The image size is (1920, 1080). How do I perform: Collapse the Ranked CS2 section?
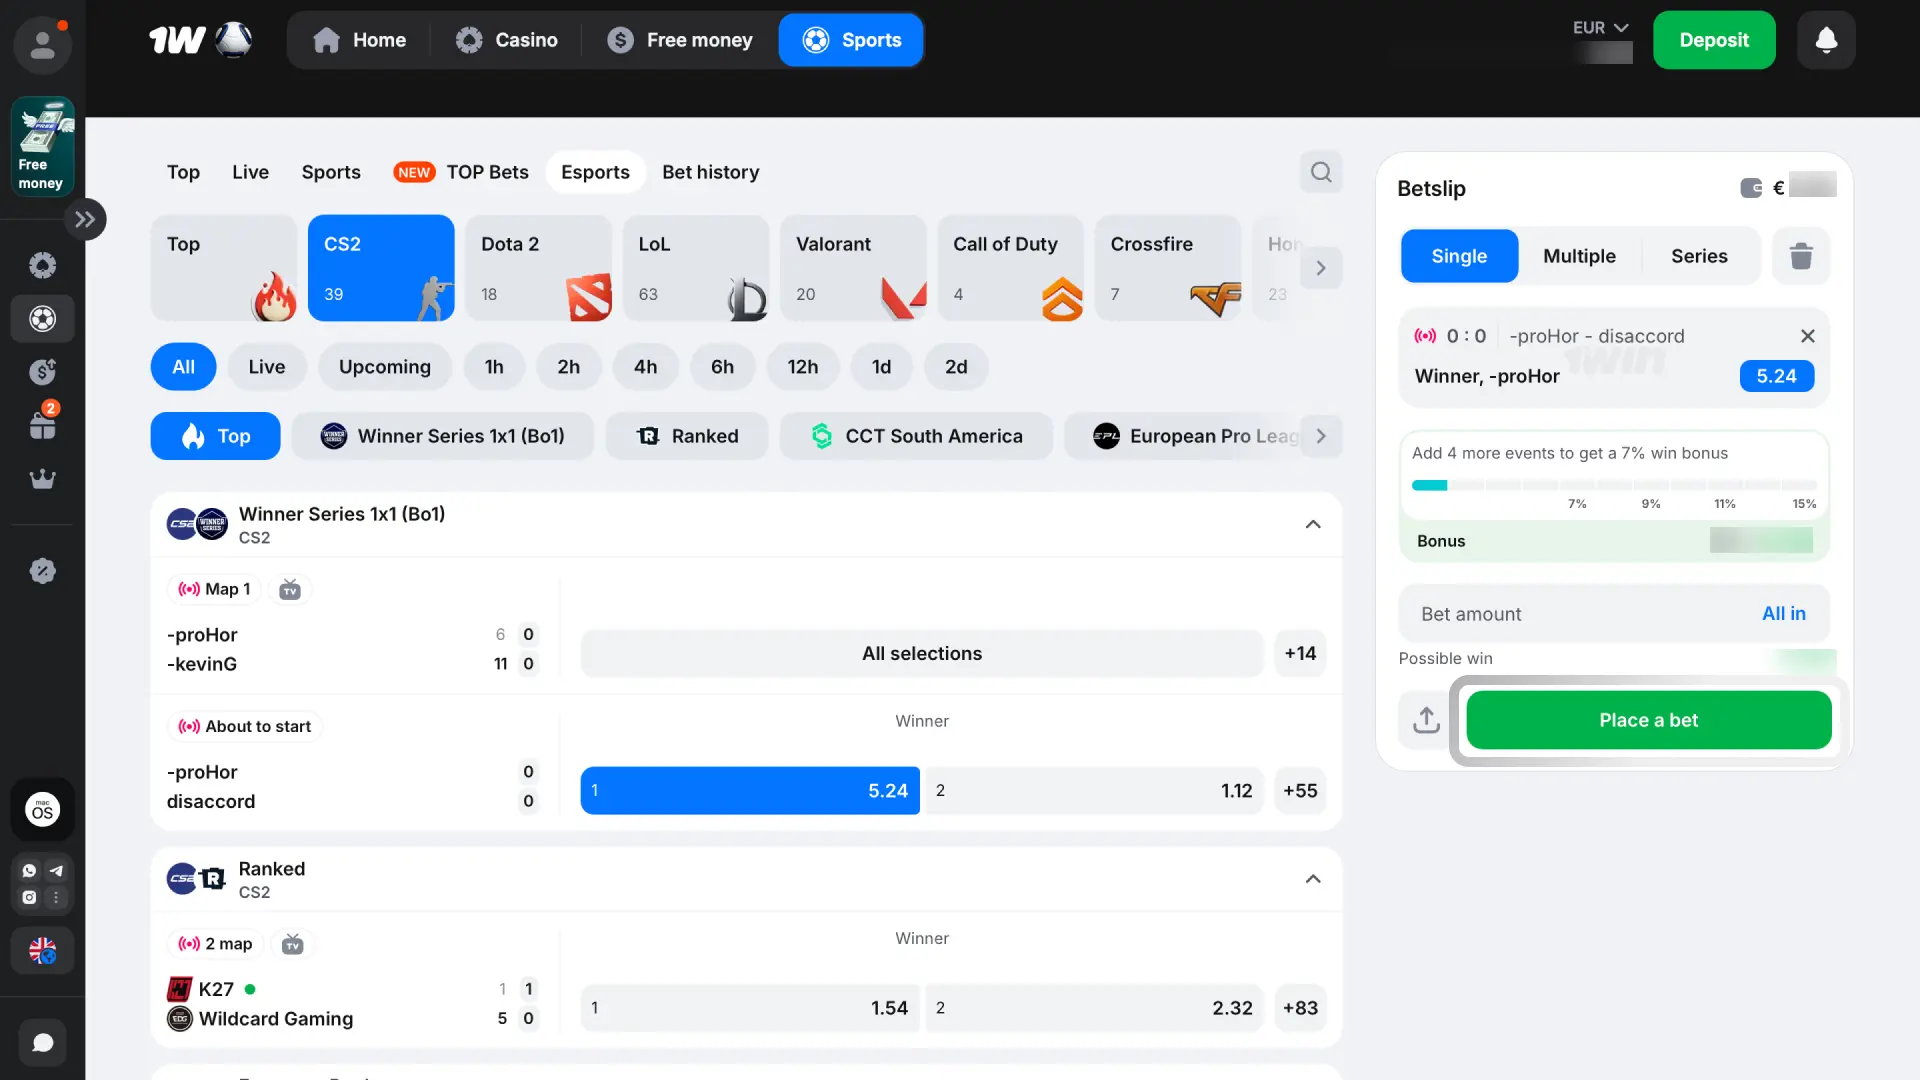click(1313, 879)
